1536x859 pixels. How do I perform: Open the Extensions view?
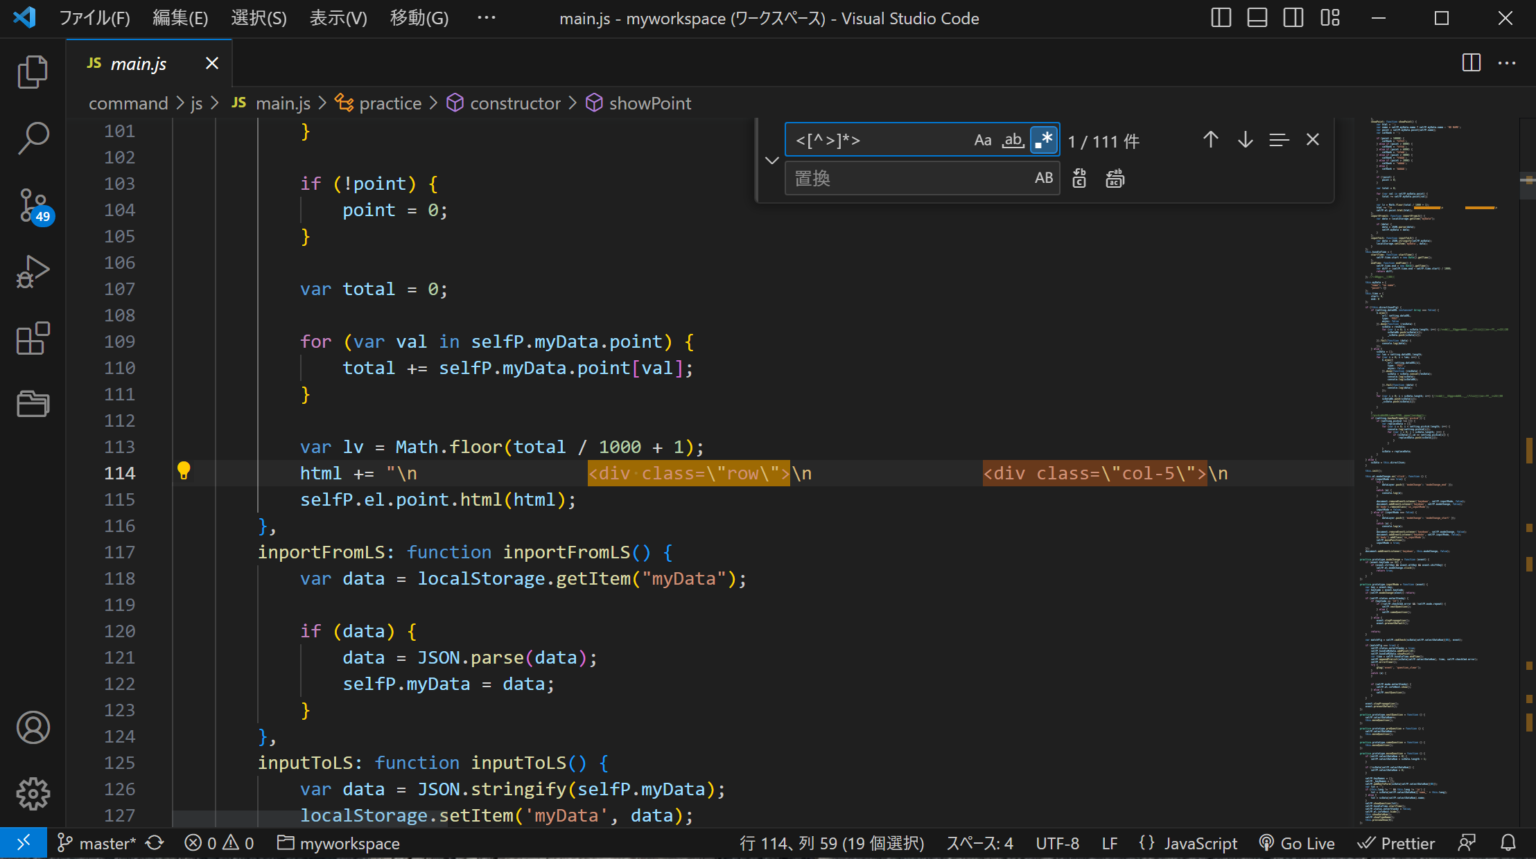(x=33, y=338)
